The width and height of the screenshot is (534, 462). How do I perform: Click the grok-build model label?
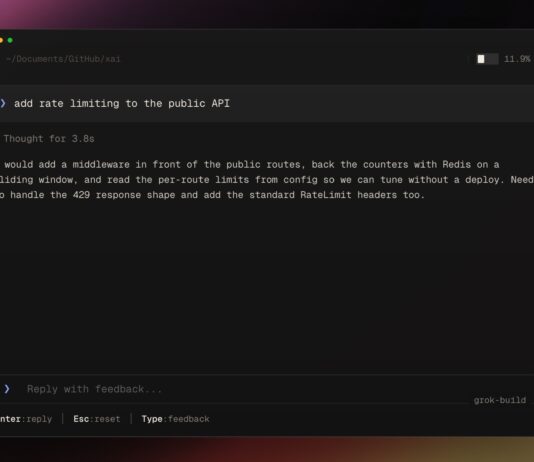[500, 400]
